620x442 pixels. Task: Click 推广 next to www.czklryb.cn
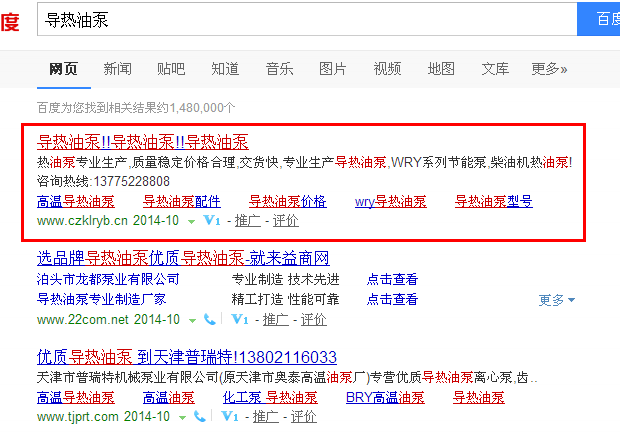[x=248, y=221]
